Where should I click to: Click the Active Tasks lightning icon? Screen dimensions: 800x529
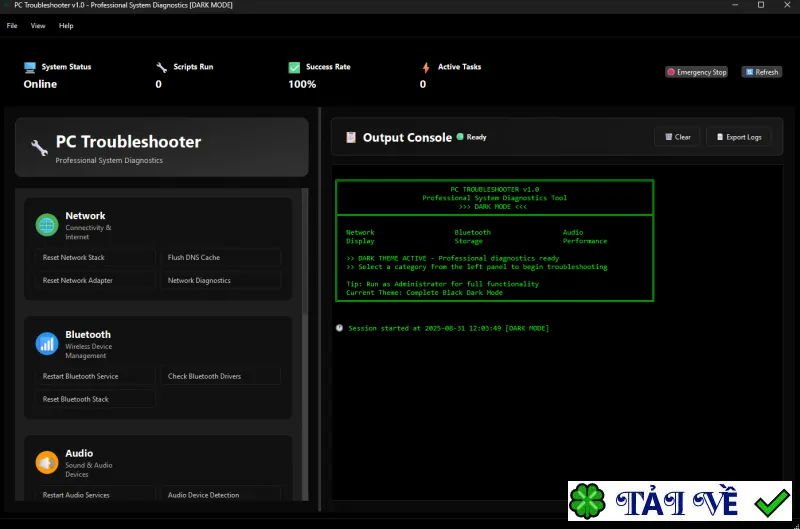tap(426, 67)
